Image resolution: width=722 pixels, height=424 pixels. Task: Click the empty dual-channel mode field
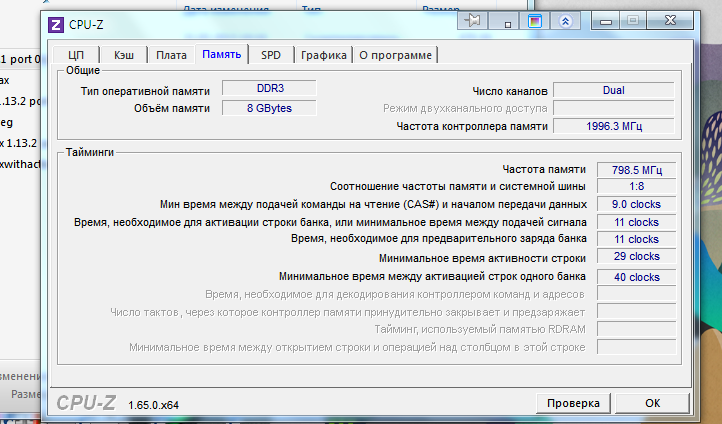tap(614, 108)
